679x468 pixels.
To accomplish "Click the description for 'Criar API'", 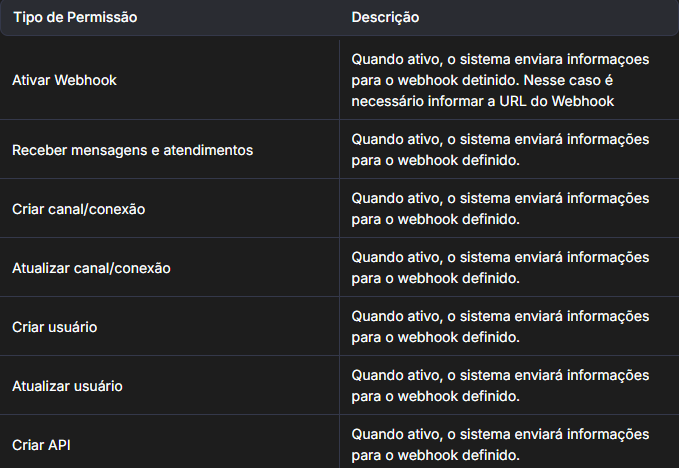I will 500,445.
